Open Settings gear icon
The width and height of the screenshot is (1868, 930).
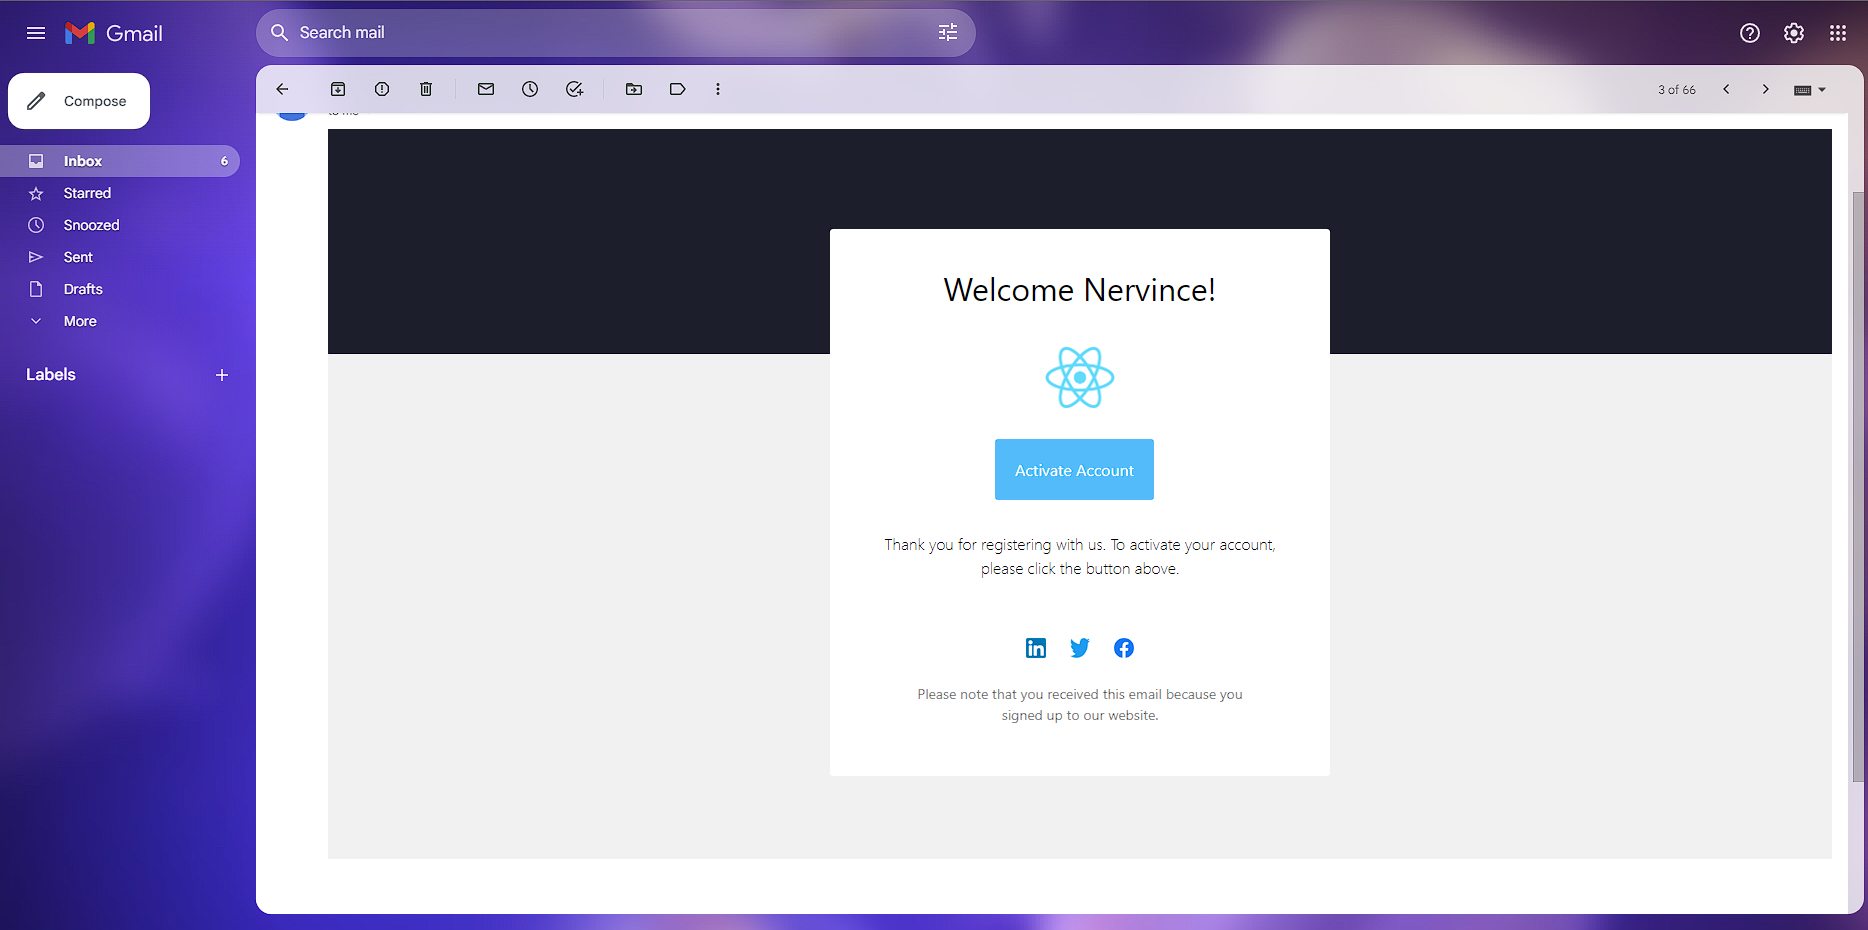click(1794, 33)
